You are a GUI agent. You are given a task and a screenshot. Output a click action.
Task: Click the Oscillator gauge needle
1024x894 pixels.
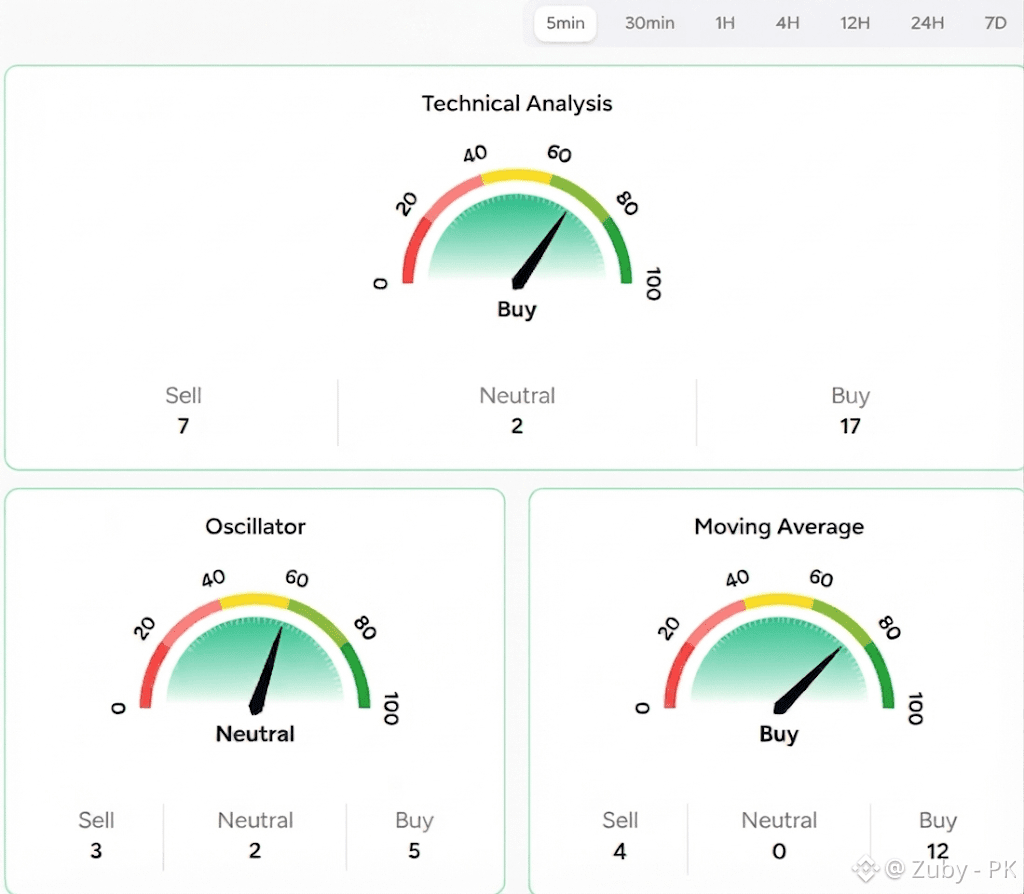pyautogui.click(x=266, y=670)
